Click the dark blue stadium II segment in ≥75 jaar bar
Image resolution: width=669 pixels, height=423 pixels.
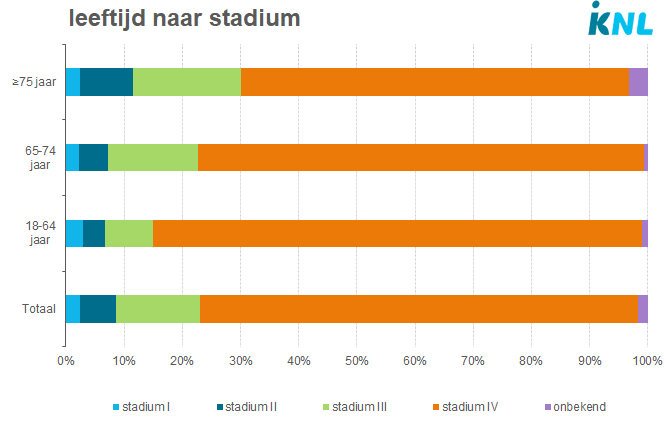[106, 82]
